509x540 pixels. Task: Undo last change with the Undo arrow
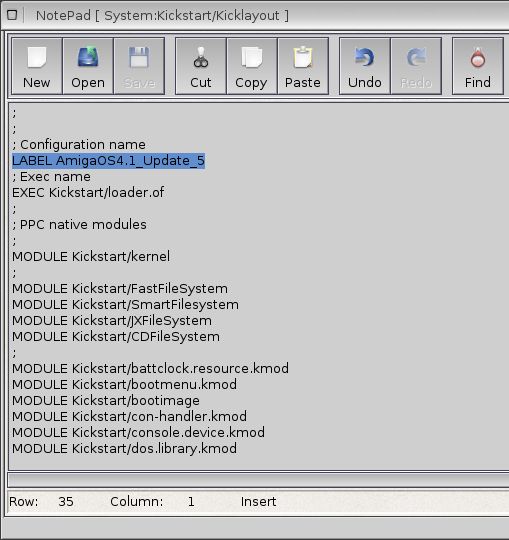pyautogui.click(x=365, y=66)
